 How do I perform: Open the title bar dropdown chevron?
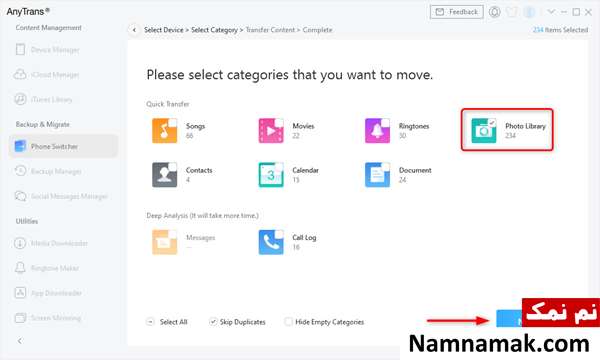click(x=551, y=12)
